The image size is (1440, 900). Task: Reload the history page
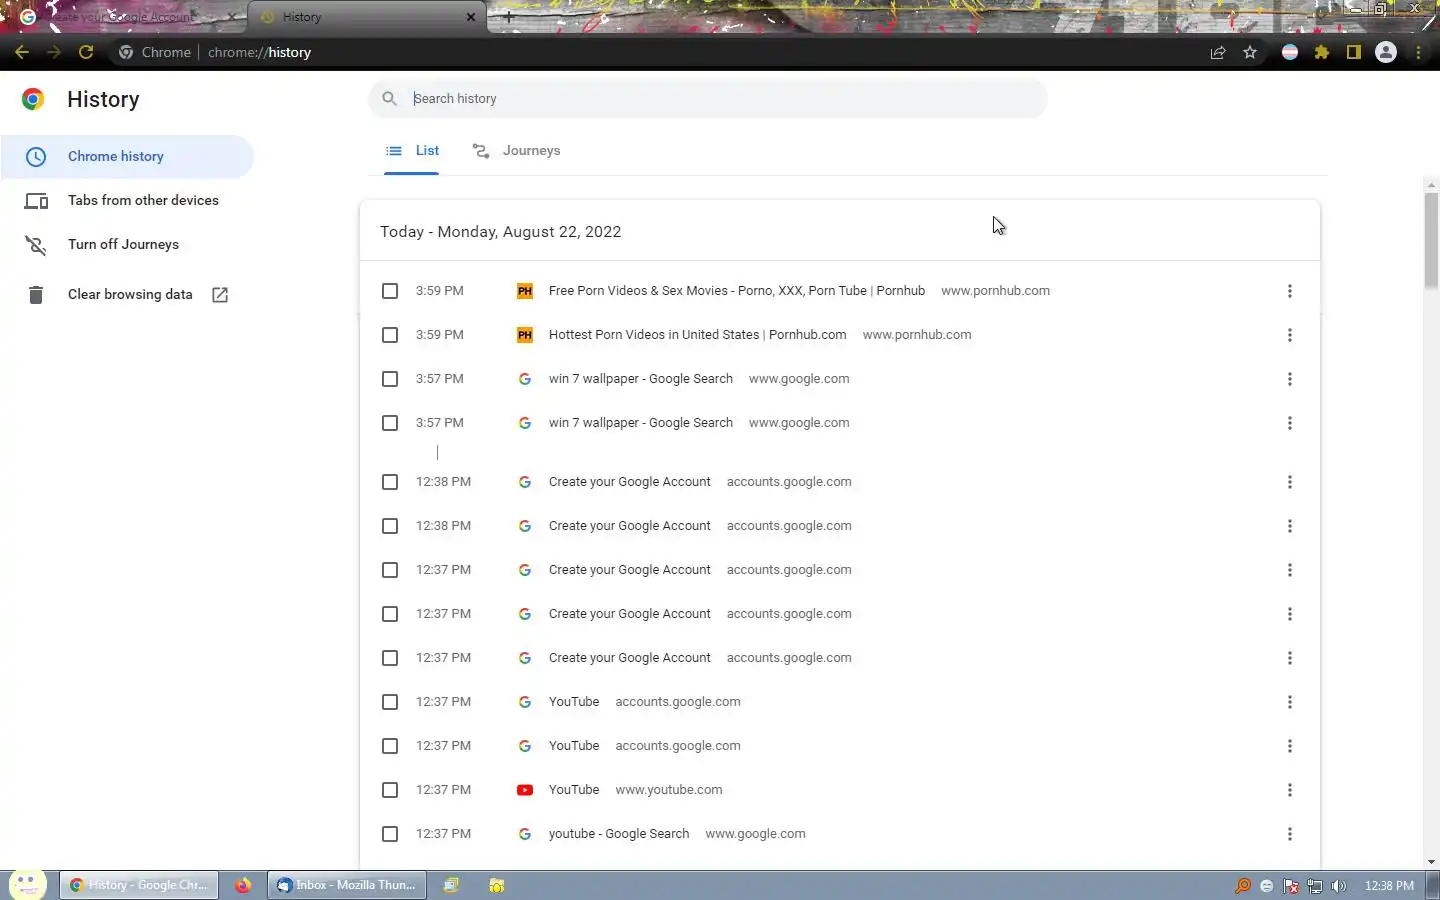point(86,52)
